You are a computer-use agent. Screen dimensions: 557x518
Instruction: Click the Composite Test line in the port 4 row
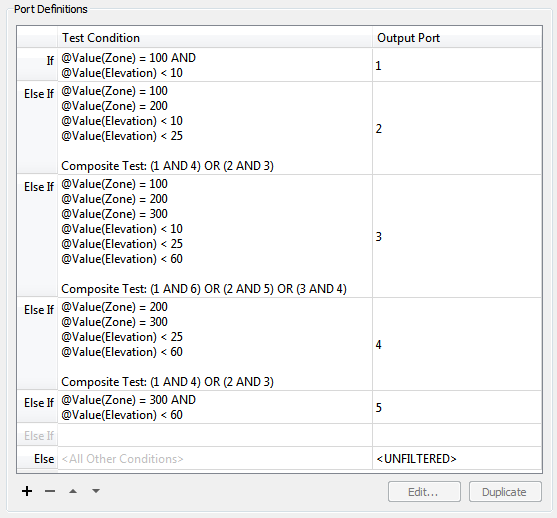click(x=167, y=382)
